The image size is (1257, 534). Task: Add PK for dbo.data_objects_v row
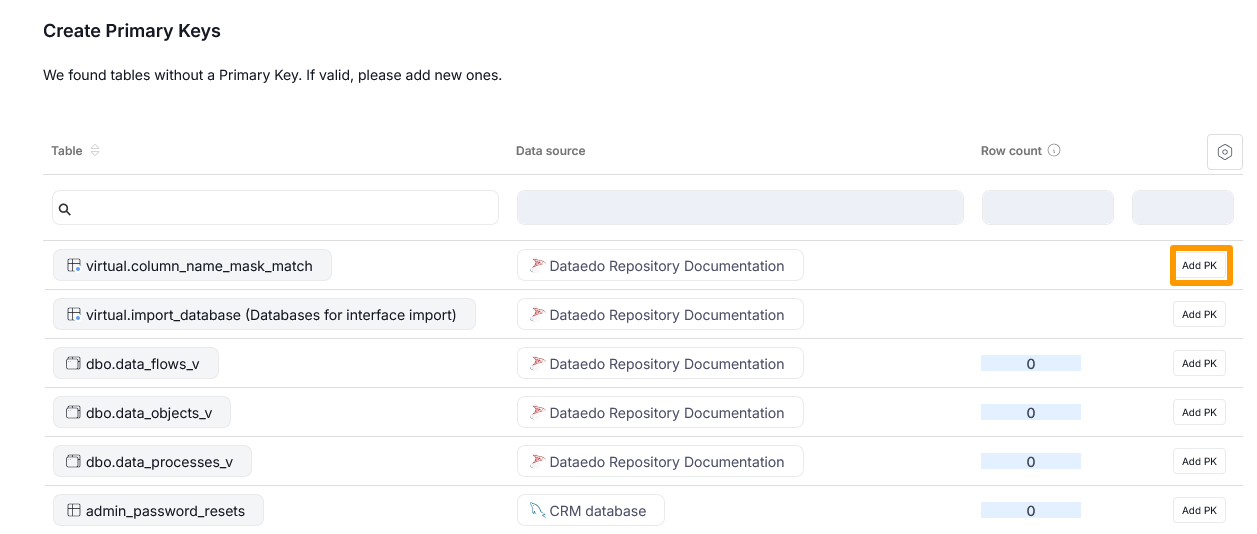click(1199, 413)
